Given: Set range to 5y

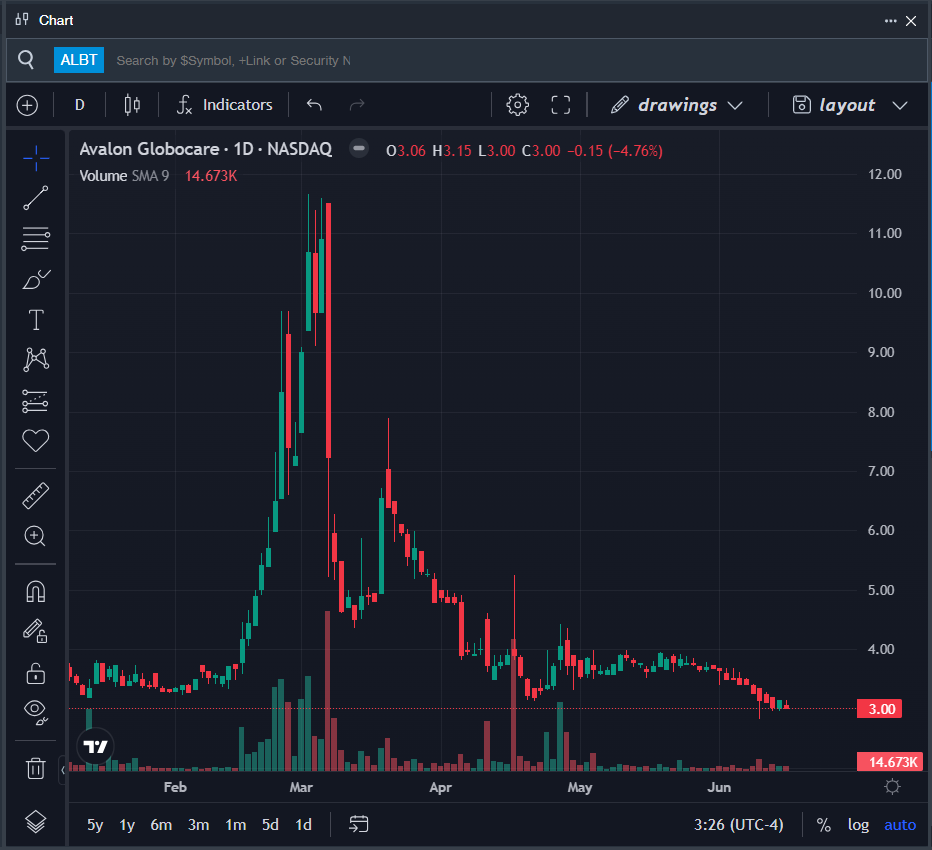Looking at the screenshot, I should click(95, 824).
